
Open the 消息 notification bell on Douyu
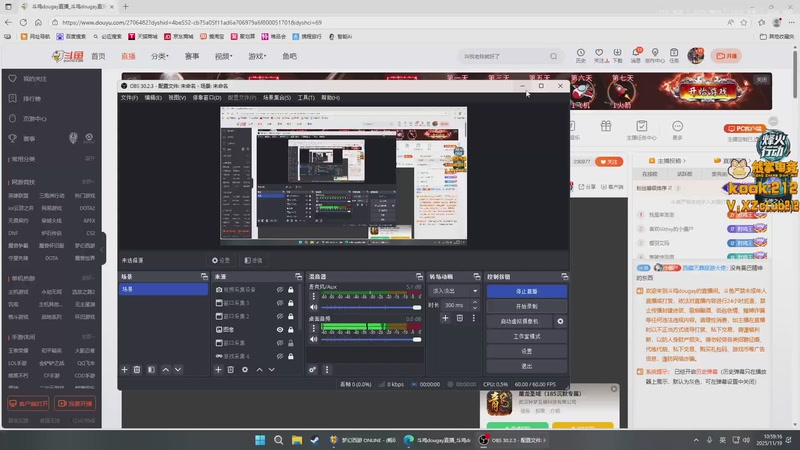[x=636, y=55]
